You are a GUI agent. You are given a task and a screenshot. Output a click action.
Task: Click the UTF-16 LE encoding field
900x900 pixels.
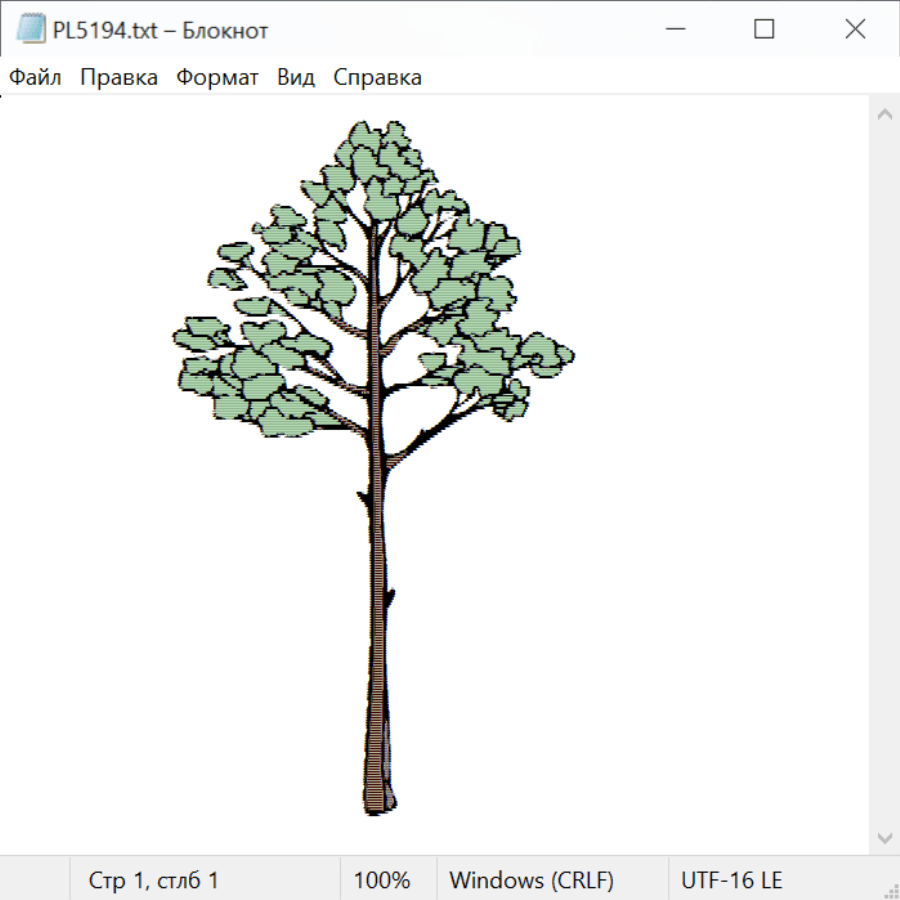pyautogui.click(x=731, y=881)
